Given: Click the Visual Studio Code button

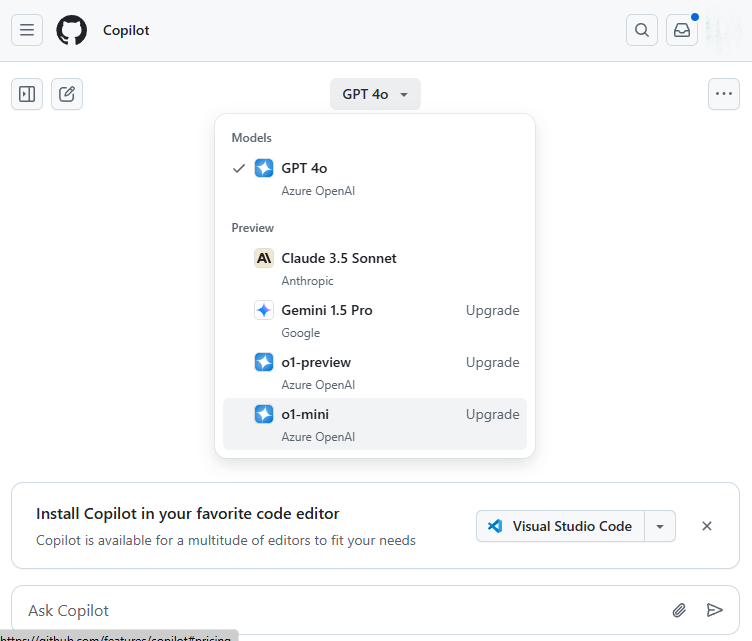Looking at the screenshot, I should click(x=560, y=526).
